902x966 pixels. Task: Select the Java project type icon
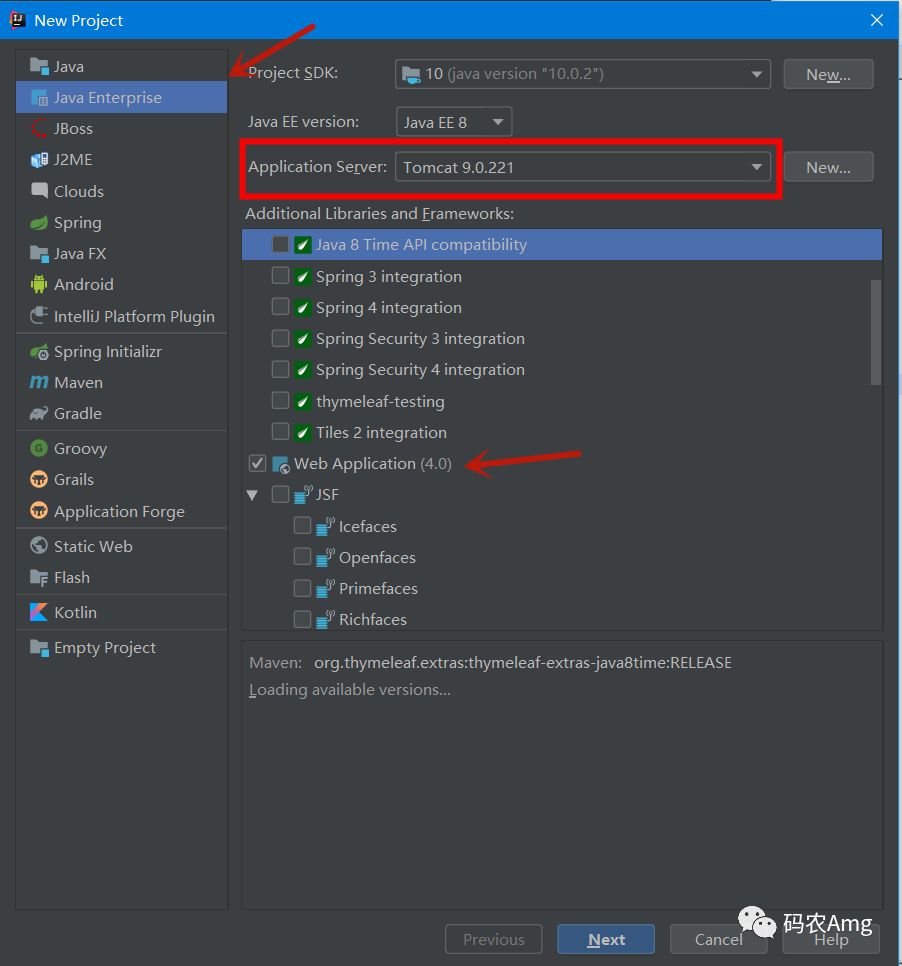[39, 66]
